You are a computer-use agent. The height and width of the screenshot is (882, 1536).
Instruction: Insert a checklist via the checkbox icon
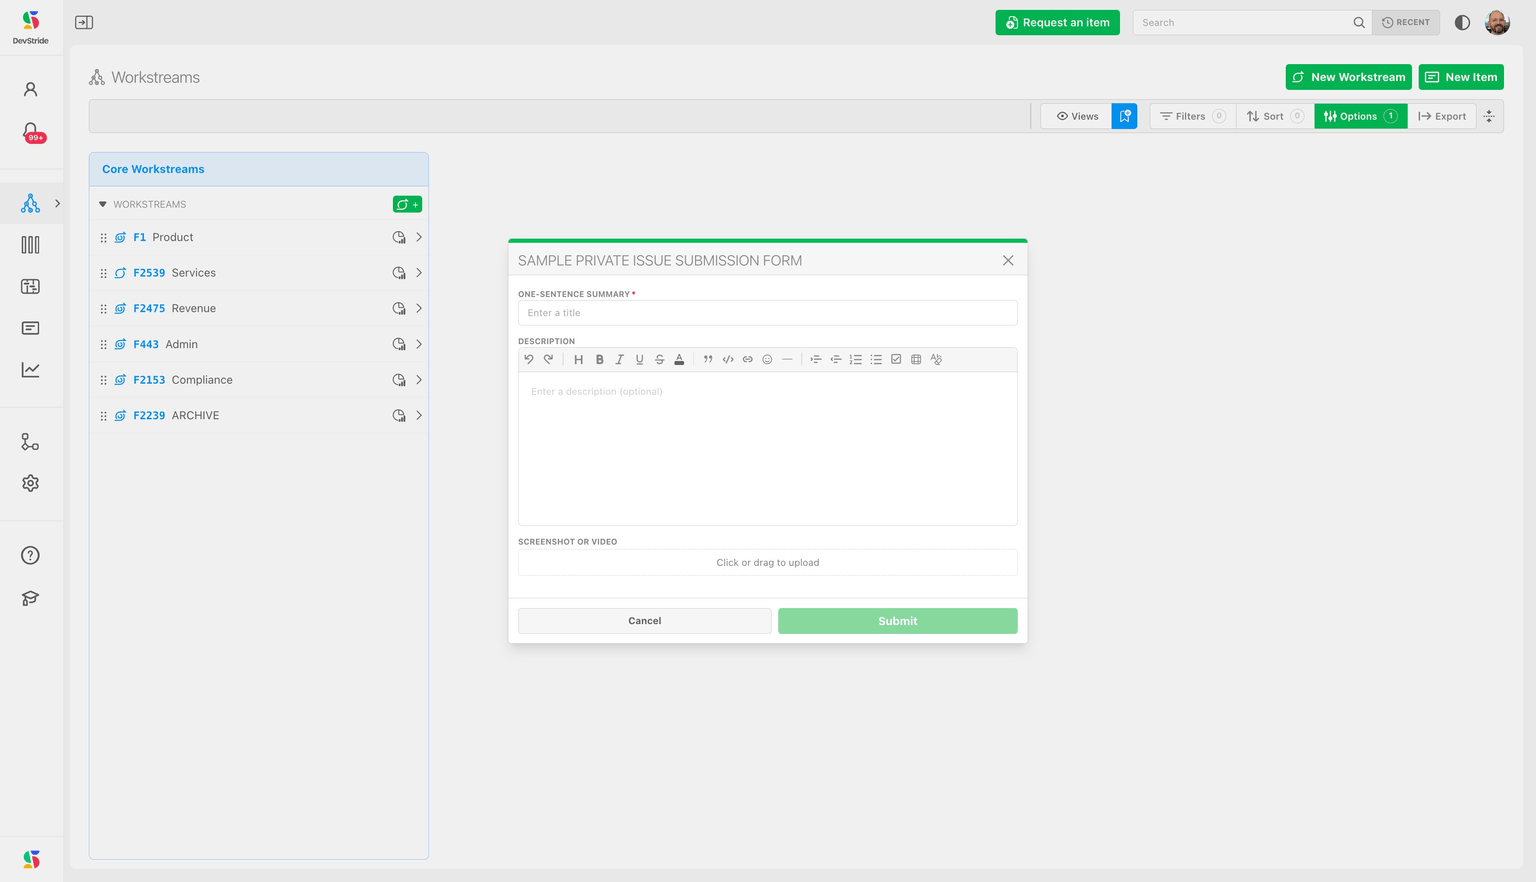[896, 360]
